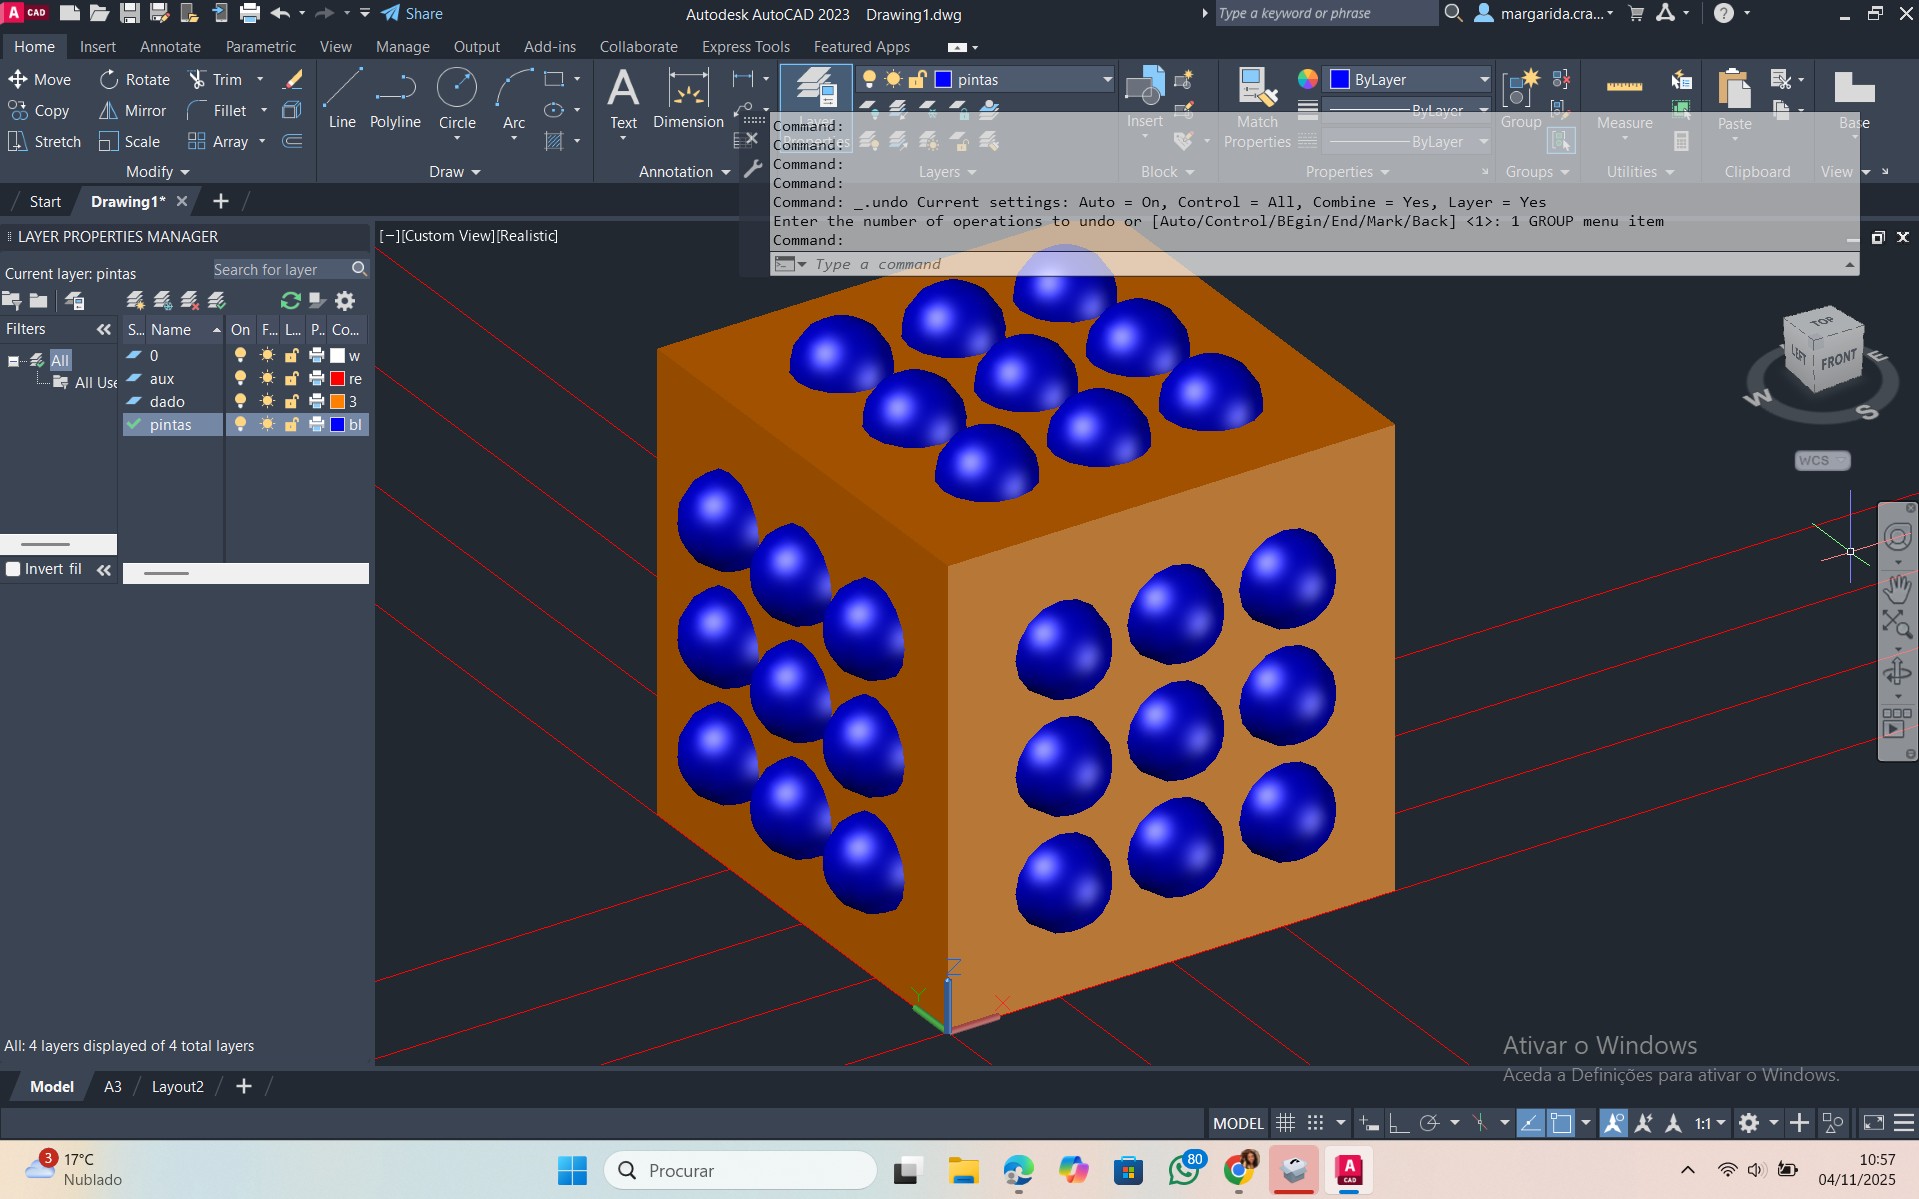
Task: Switch to the A3 layout tab
Action: click(x=113, y=1087)
